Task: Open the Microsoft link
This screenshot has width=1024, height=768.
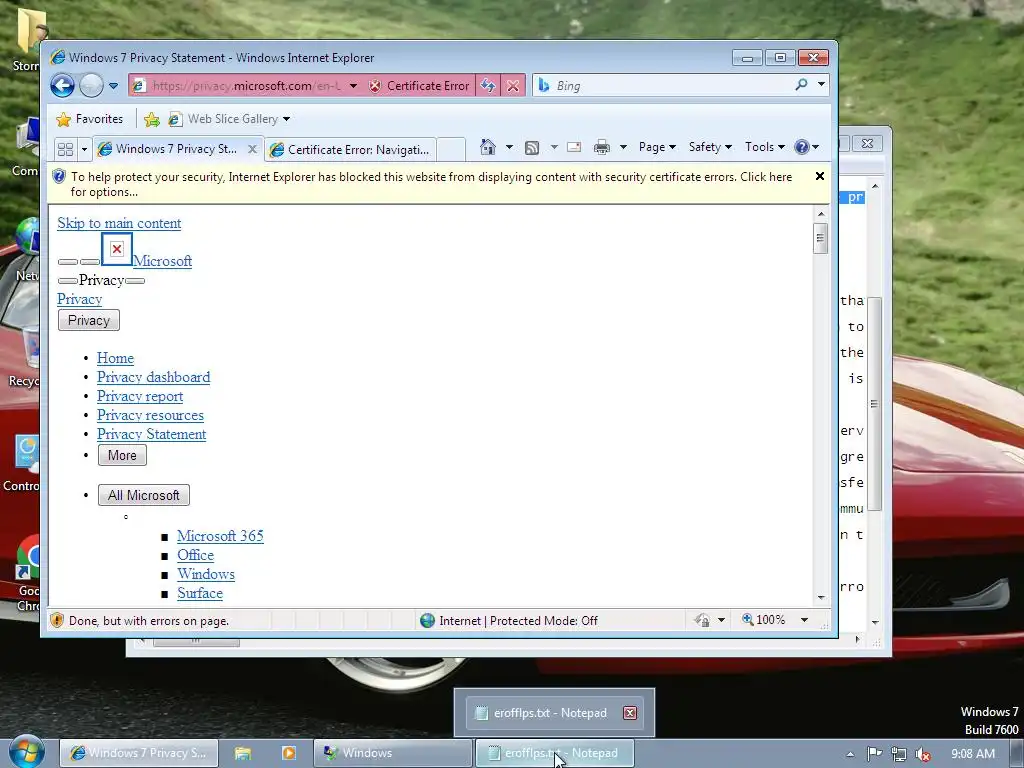Action: pos(163,261)
